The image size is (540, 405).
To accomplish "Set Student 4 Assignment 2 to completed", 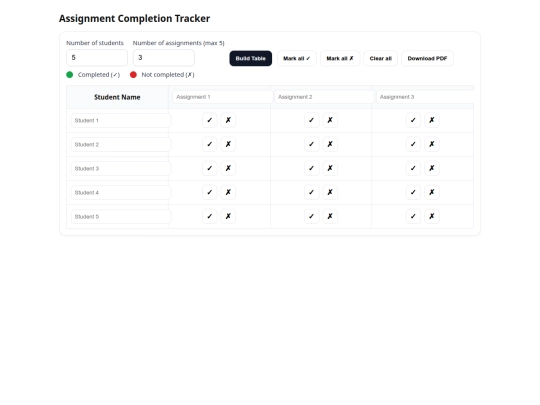I will 311,193.
